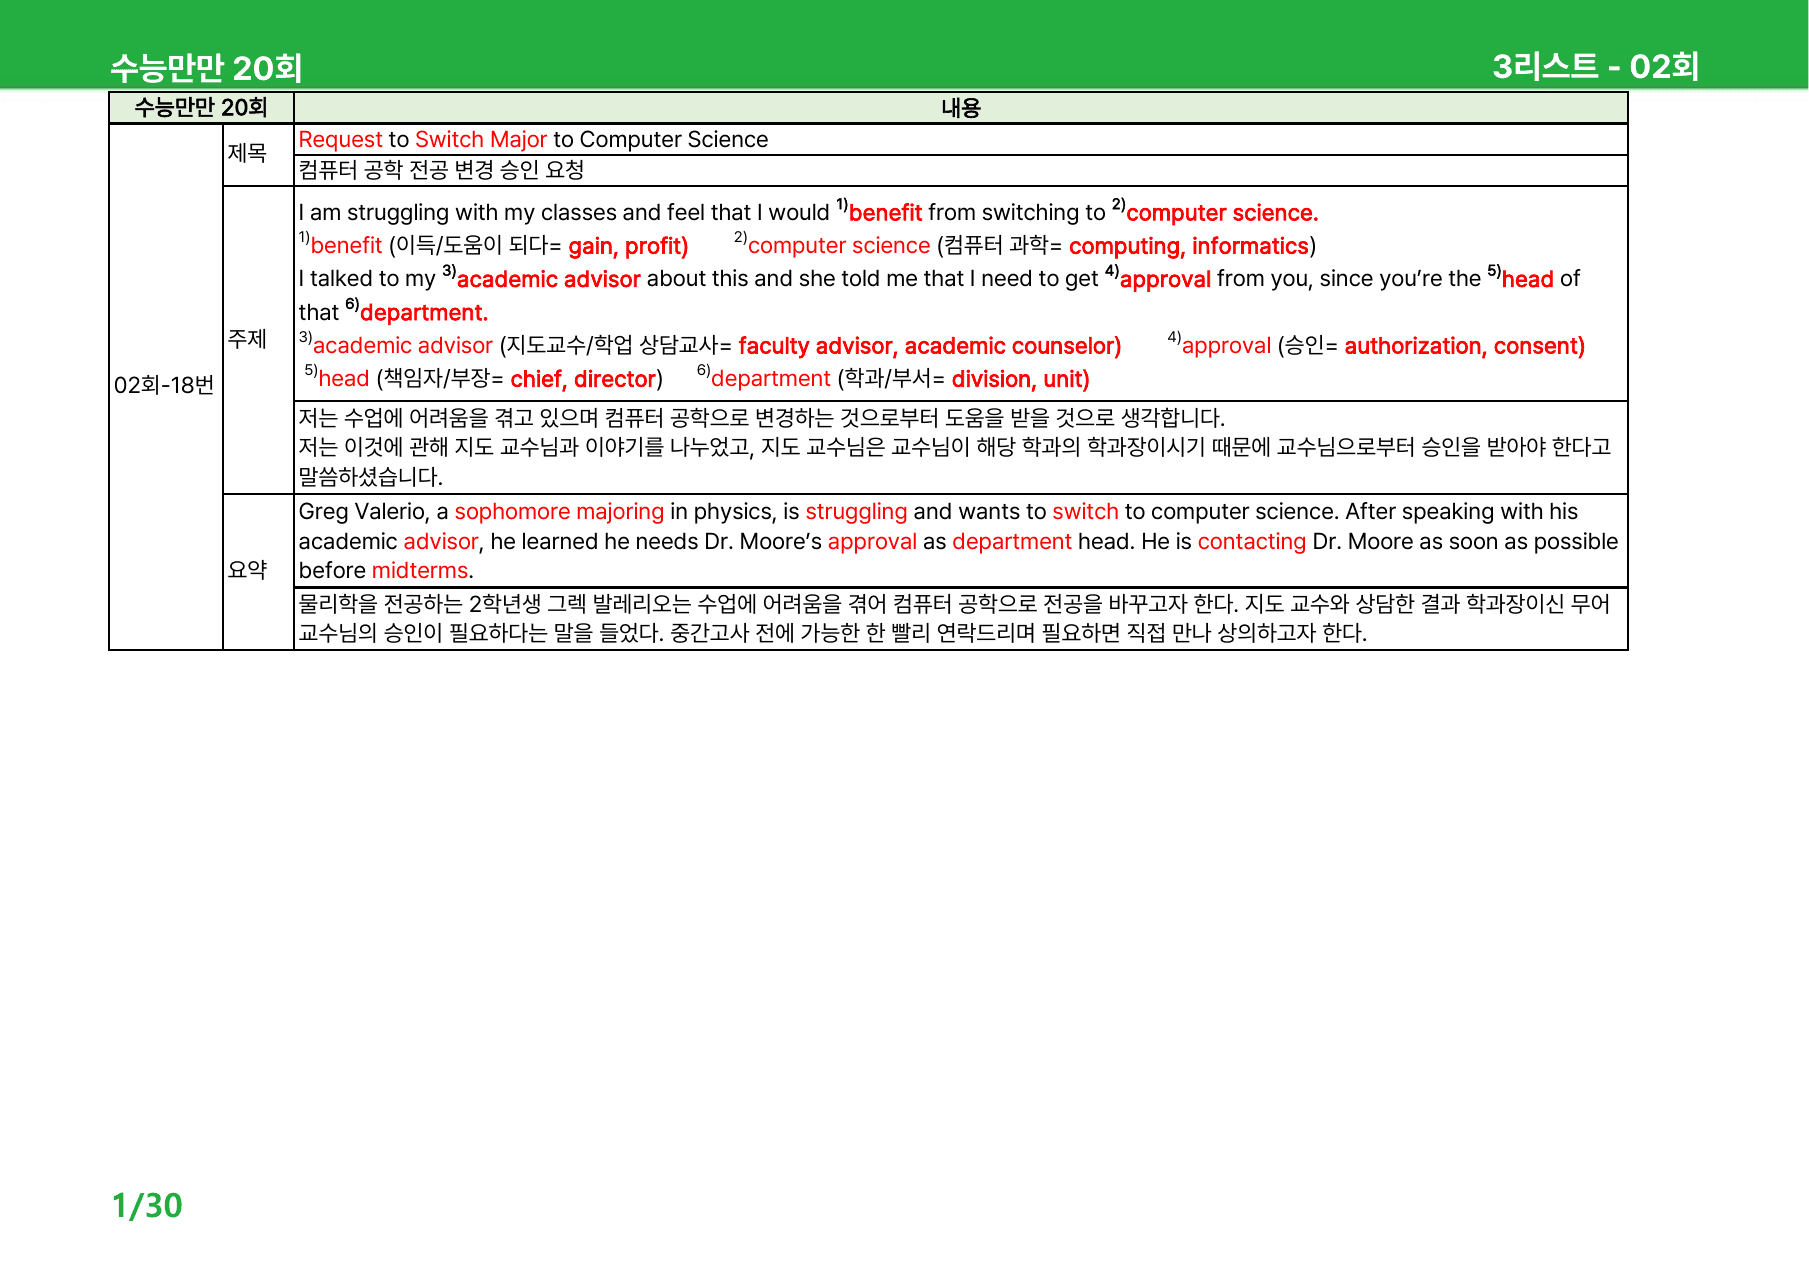Image resolution: width=1809 pixels, height=1279 pixels.
Task: Click the synonyms 'computing, informatics'
Action: (x=1188, y=247)
